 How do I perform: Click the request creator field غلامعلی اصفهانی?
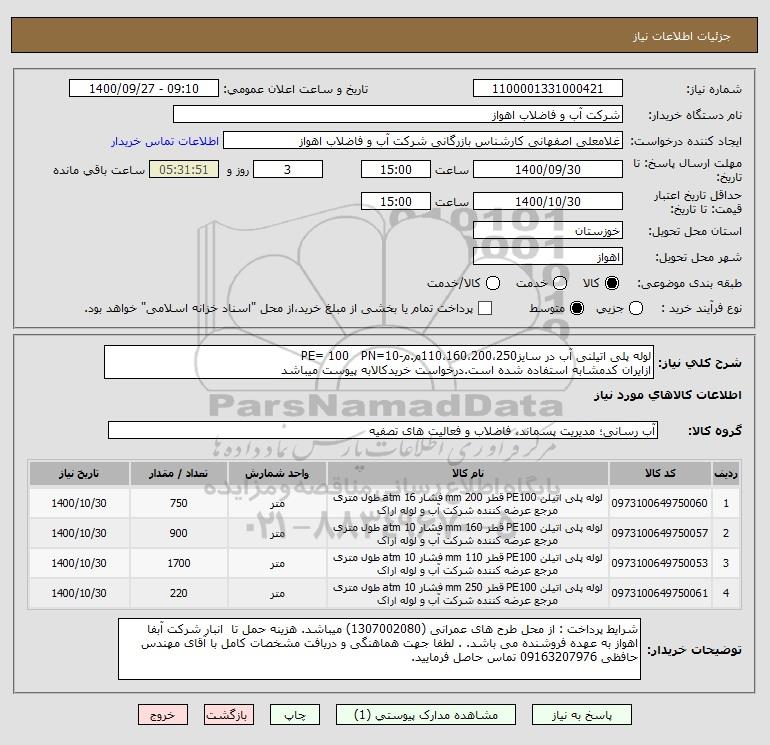click(x=423, y=141)
